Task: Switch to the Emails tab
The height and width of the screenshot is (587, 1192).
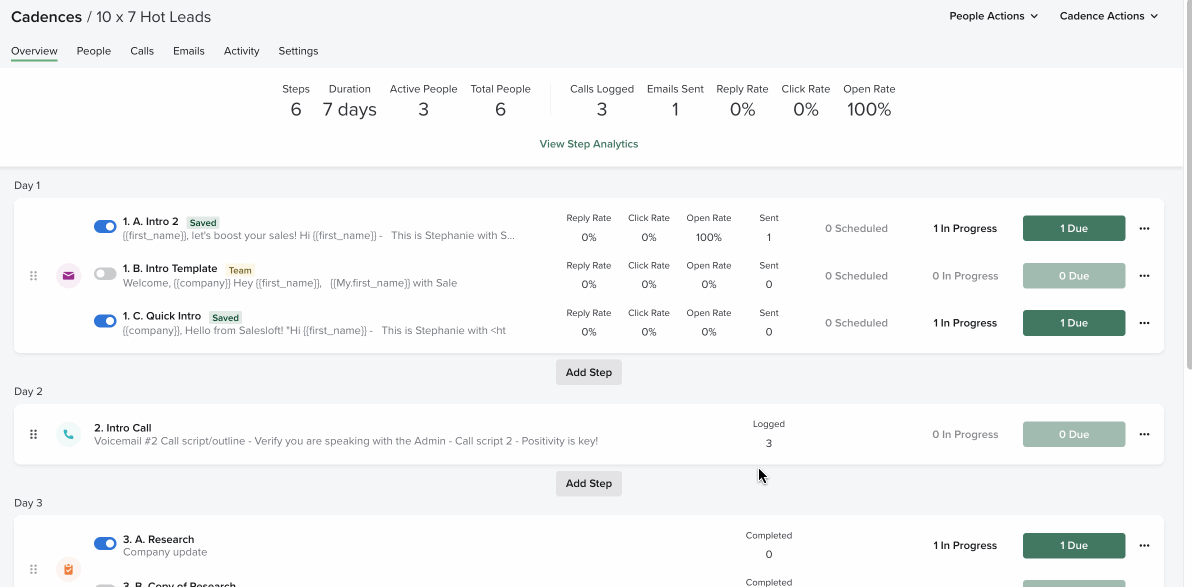Action: coord(188,51)
